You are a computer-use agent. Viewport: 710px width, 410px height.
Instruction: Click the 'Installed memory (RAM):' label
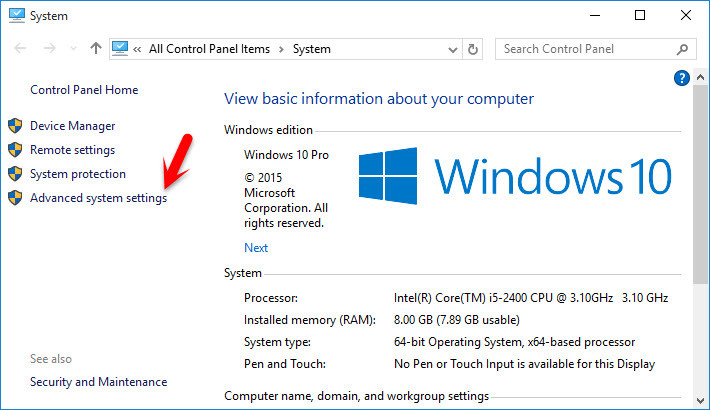pyautogui.click(x=310, y=320)
